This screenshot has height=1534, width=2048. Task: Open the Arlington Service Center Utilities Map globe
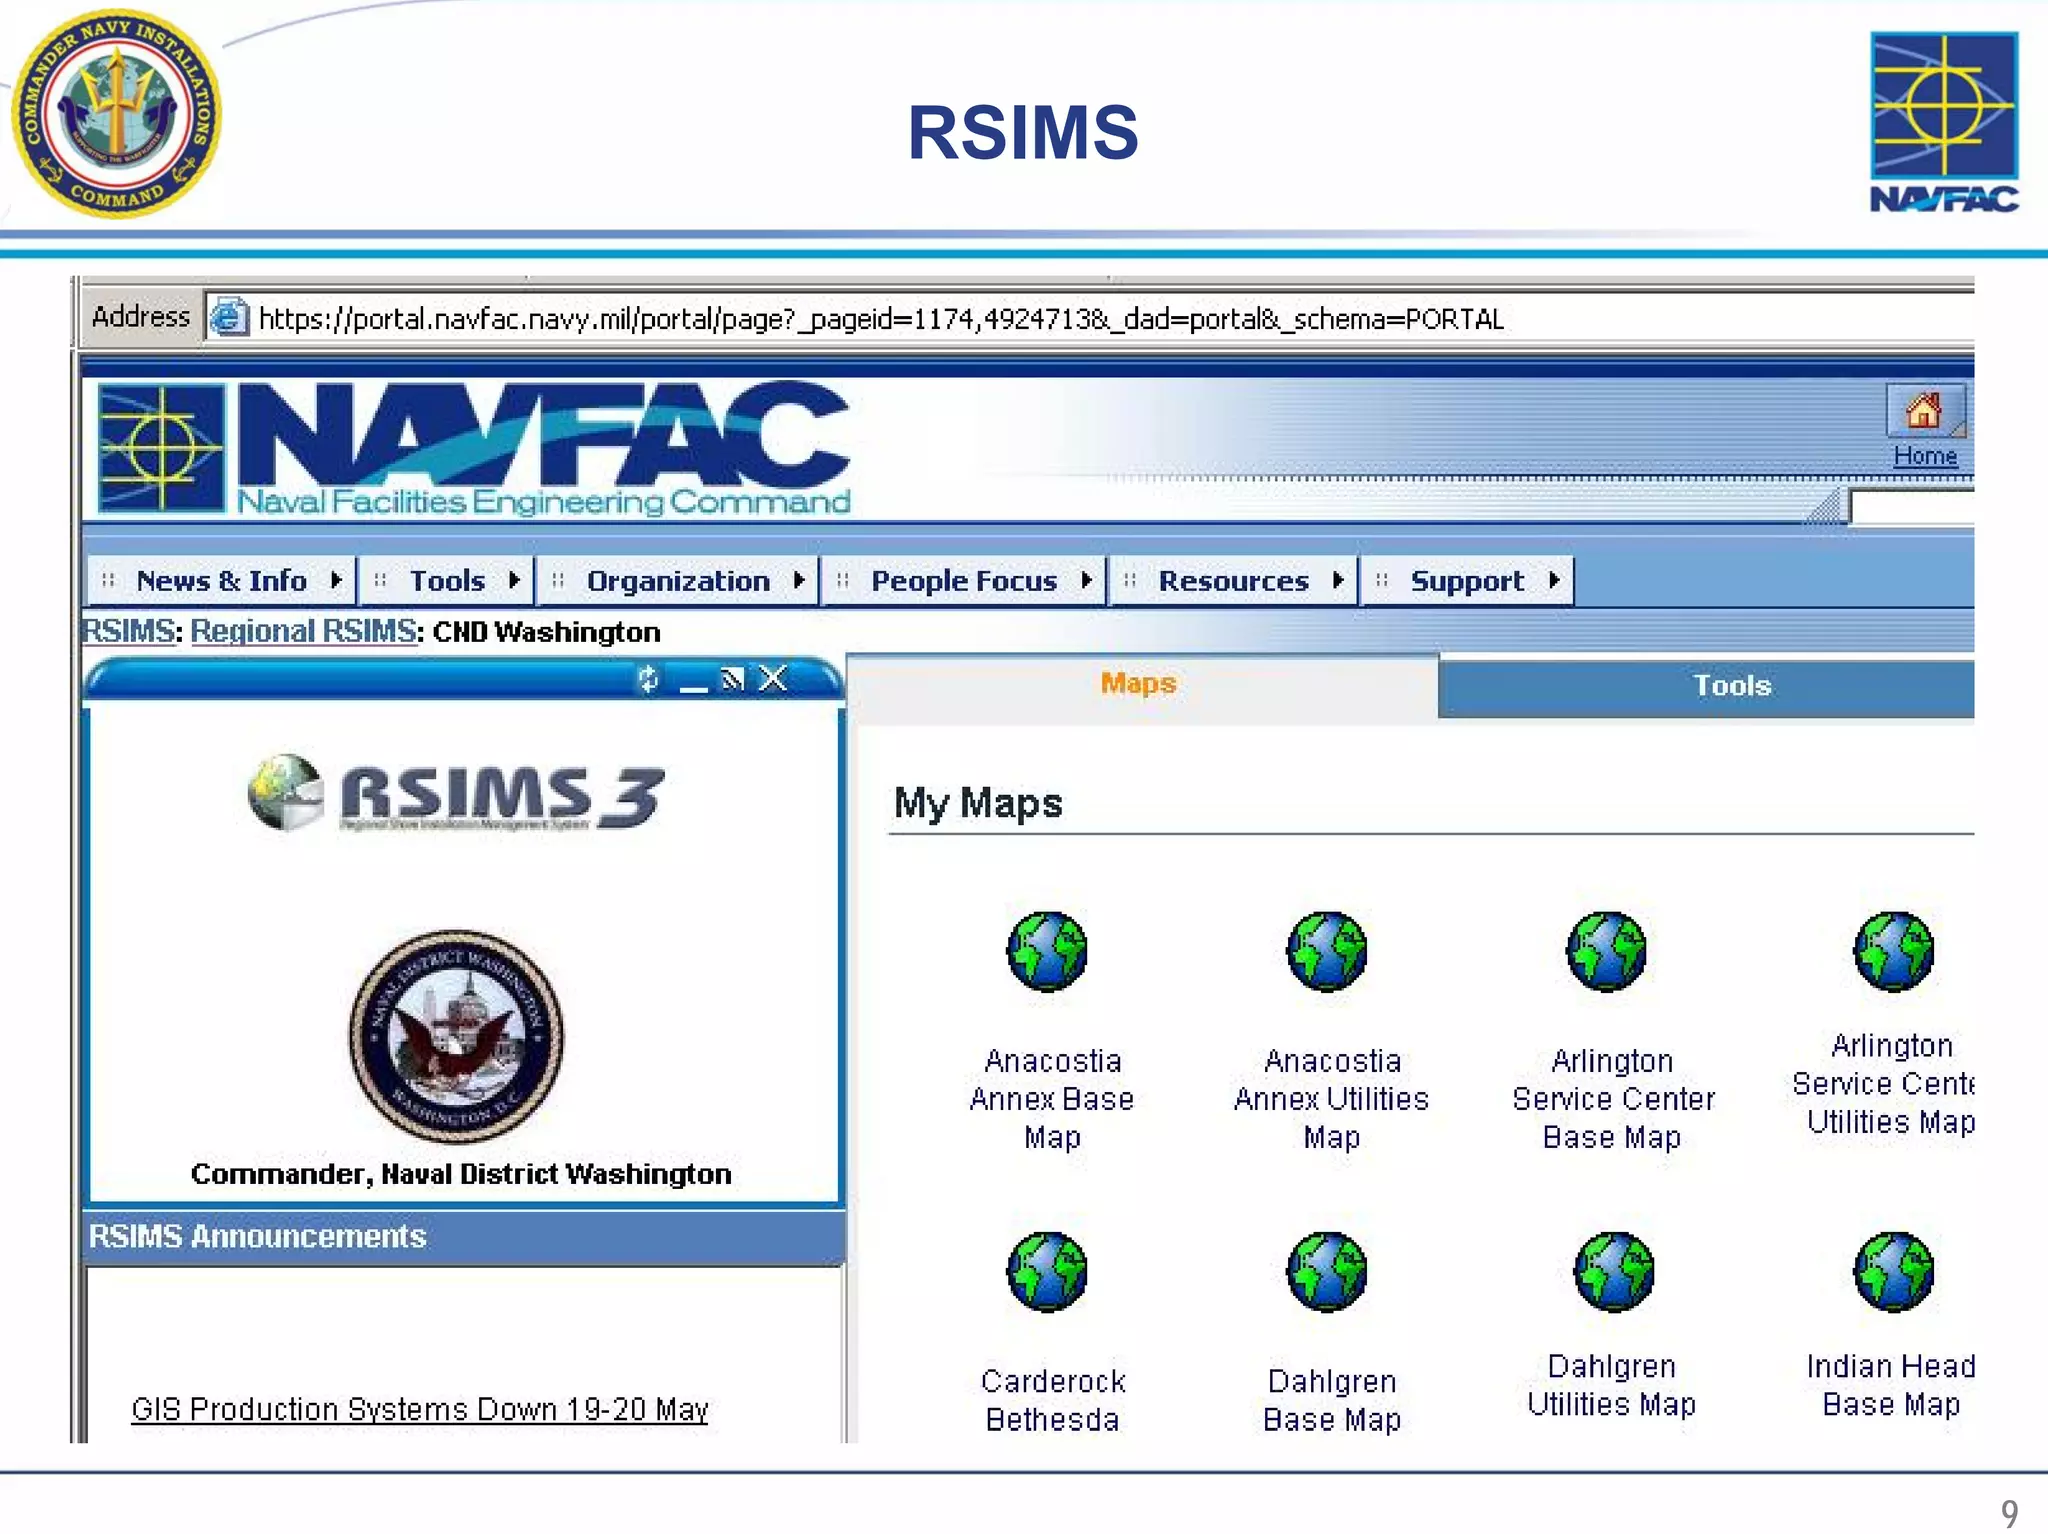pos(1893,951)
